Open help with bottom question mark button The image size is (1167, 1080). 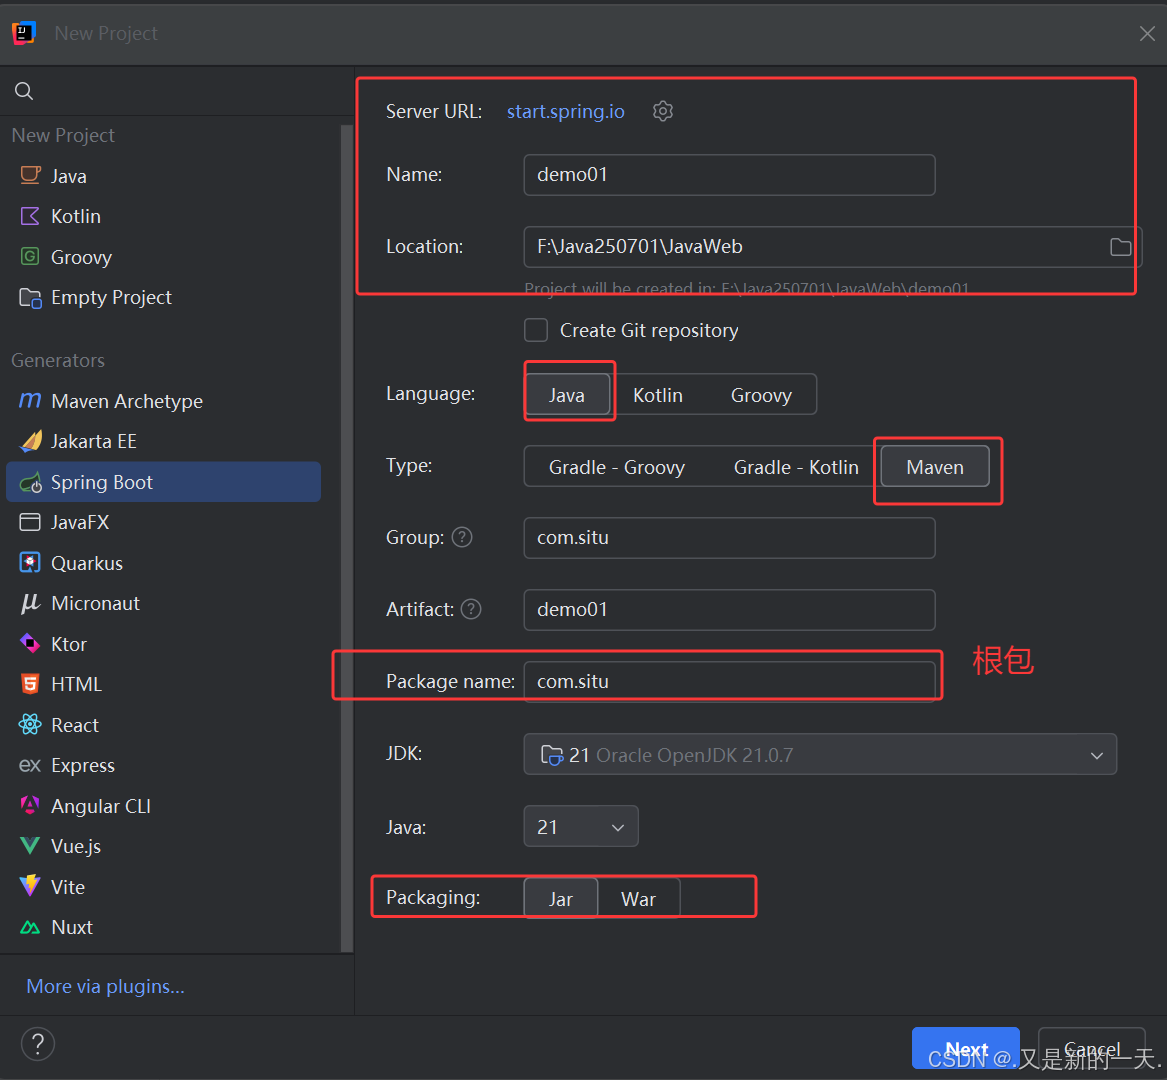click(38, 1044)
